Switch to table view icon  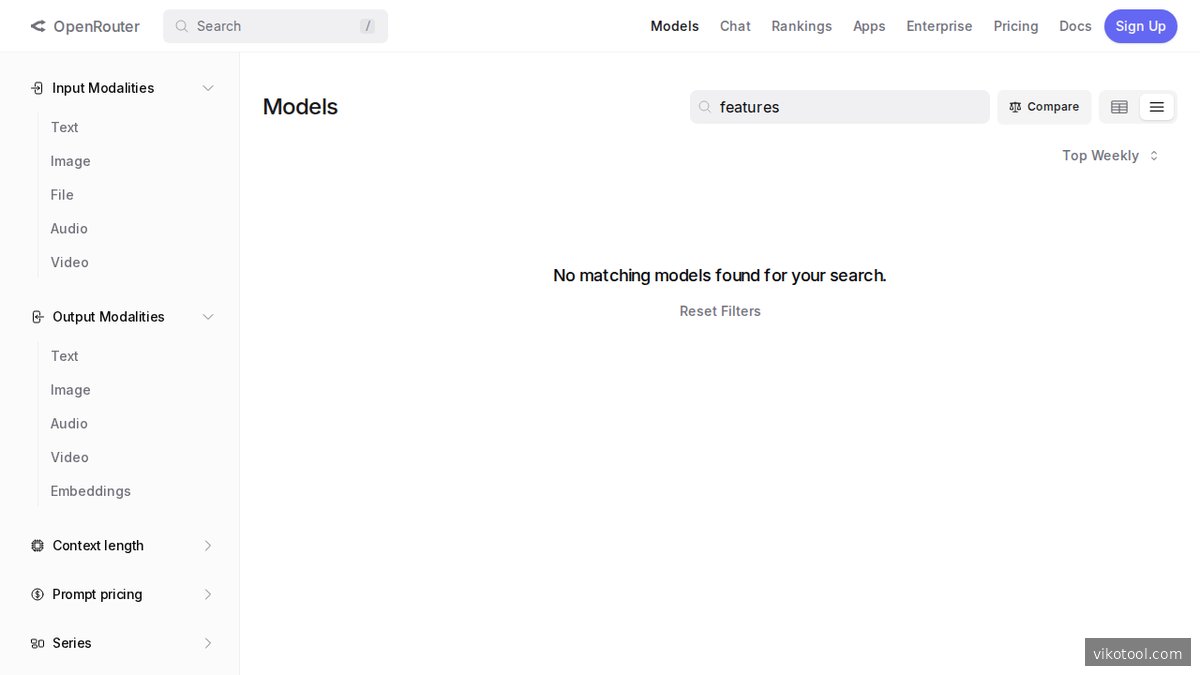click(1119, 107)
